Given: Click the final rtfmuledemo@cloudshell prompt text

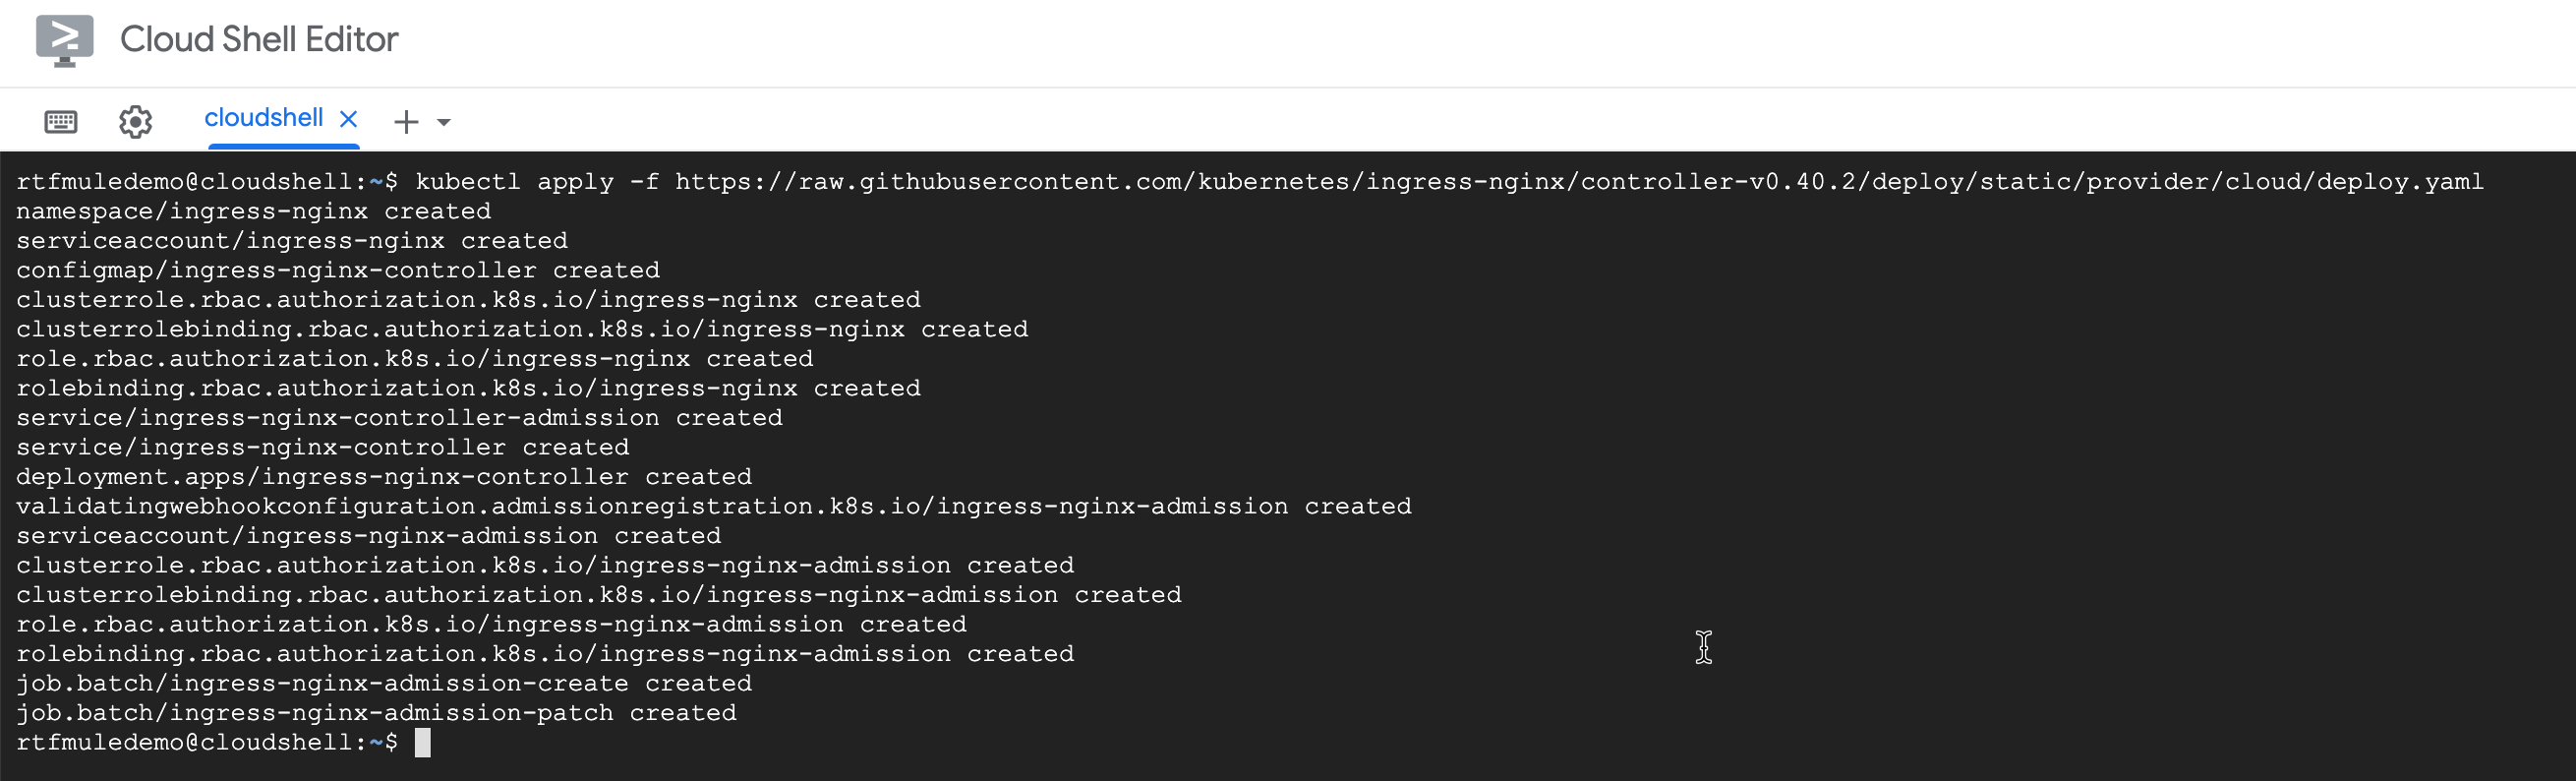Looking at the screenshot, I should [207, 743].
